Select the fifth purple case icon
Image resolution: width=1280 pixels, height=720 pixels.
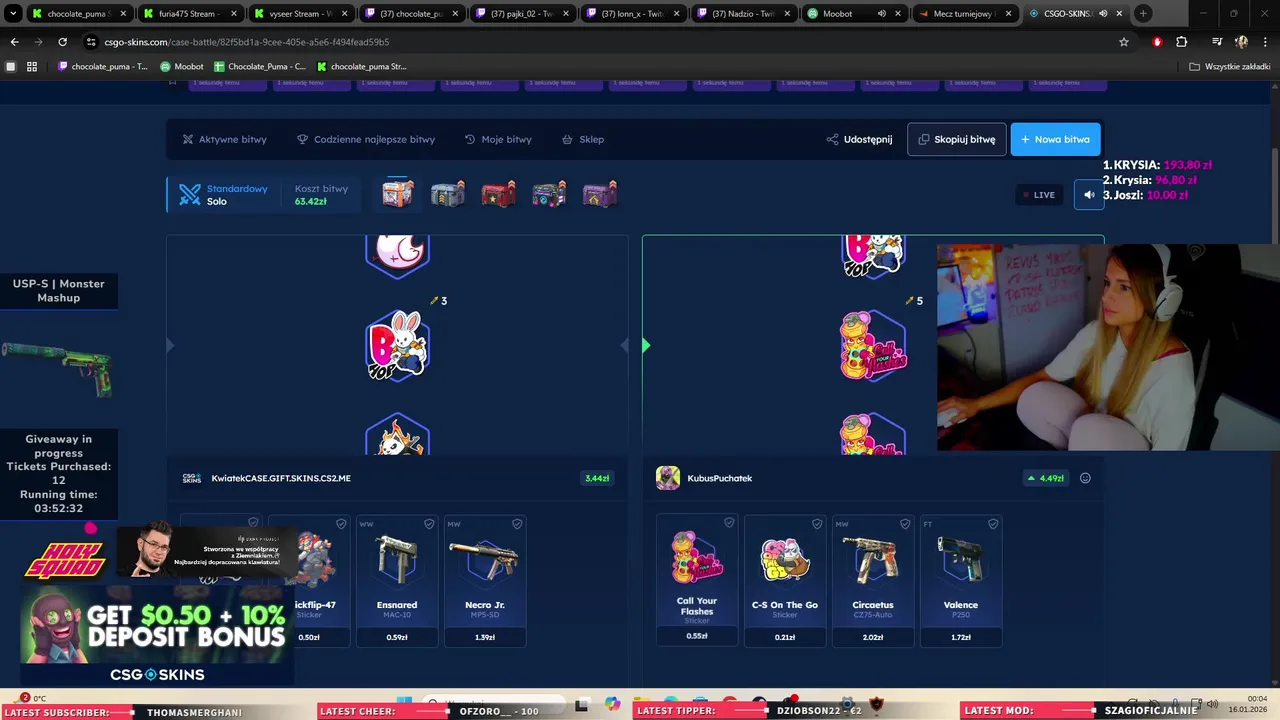[600, 194]
